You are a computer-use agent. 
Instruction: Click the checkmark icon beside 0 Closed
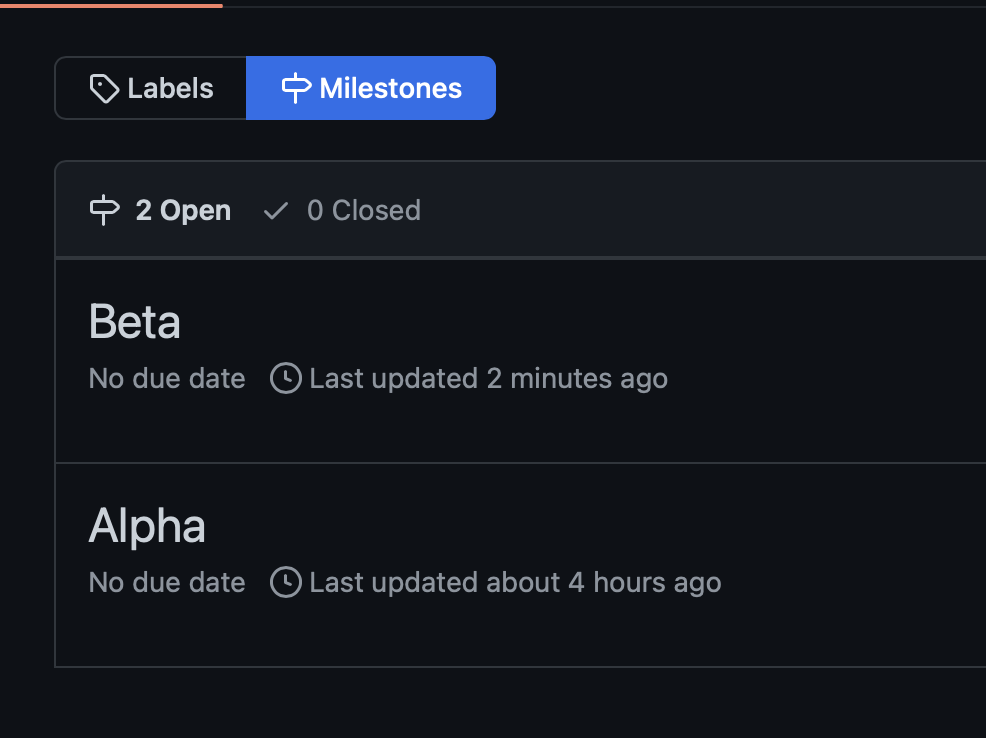point(275,211)
